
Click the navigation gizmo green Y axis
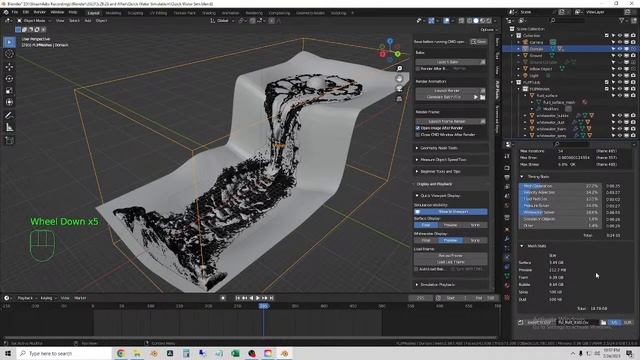(x=398, y=54)
